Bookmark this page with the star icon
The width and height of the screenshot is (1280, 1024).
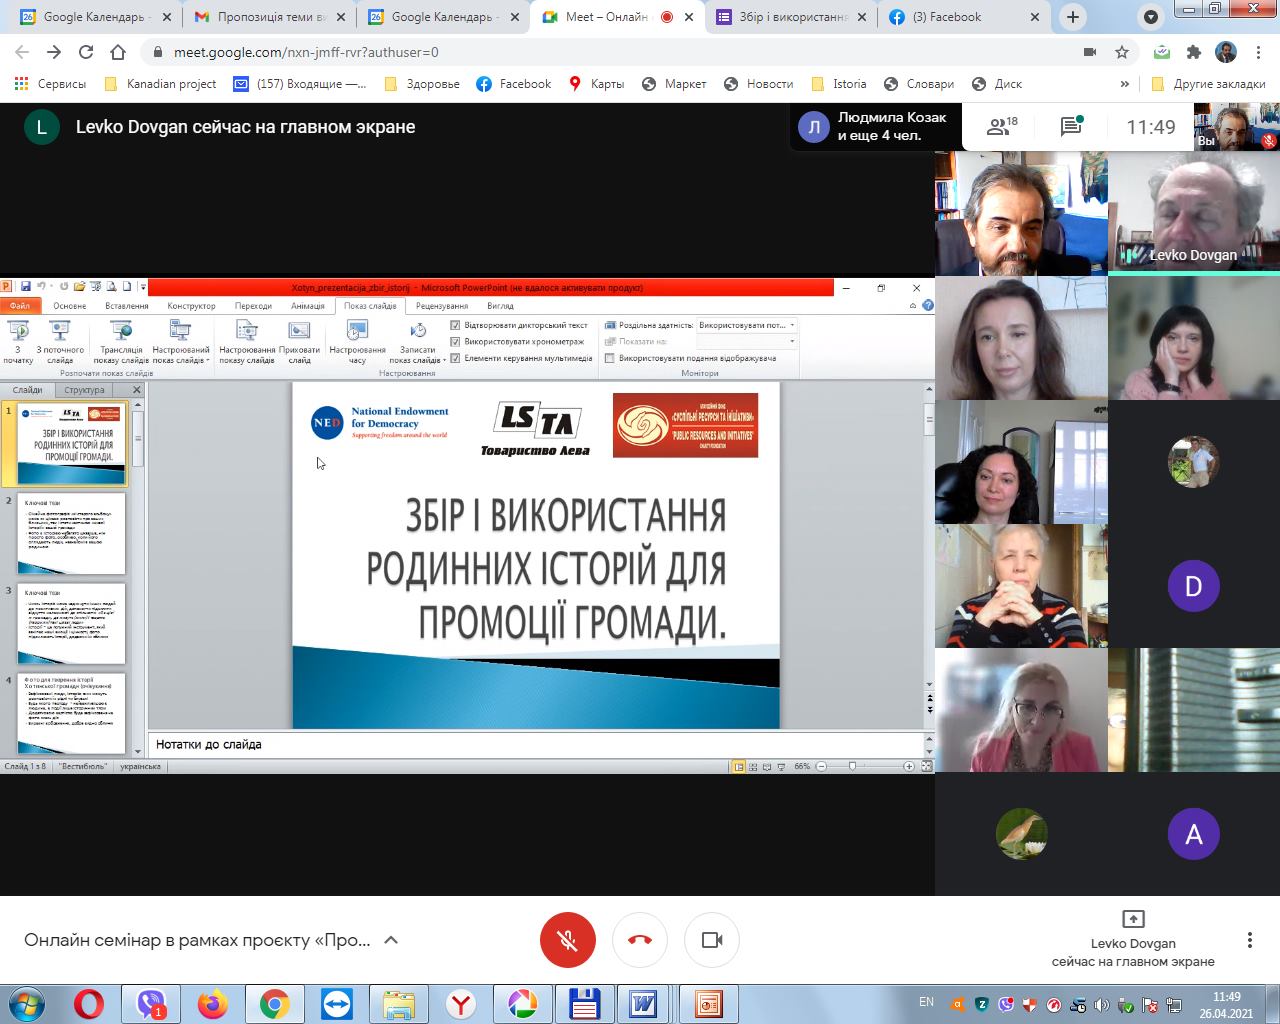pos(1122,52)
